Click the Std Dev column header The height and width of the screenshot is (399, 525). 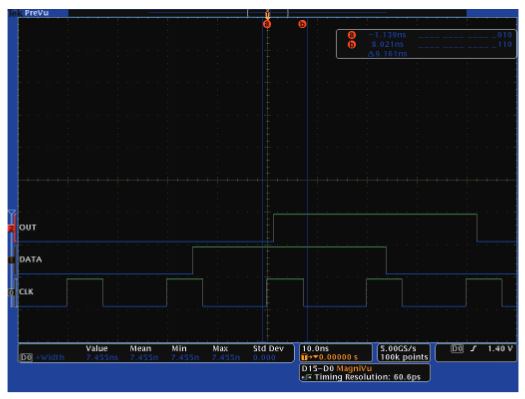click(268, 348)
